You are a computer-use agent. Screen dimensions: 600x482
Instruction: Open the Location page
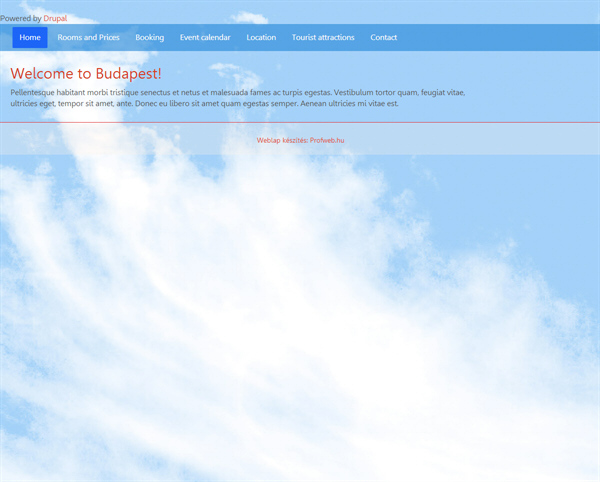click(261, 37)
